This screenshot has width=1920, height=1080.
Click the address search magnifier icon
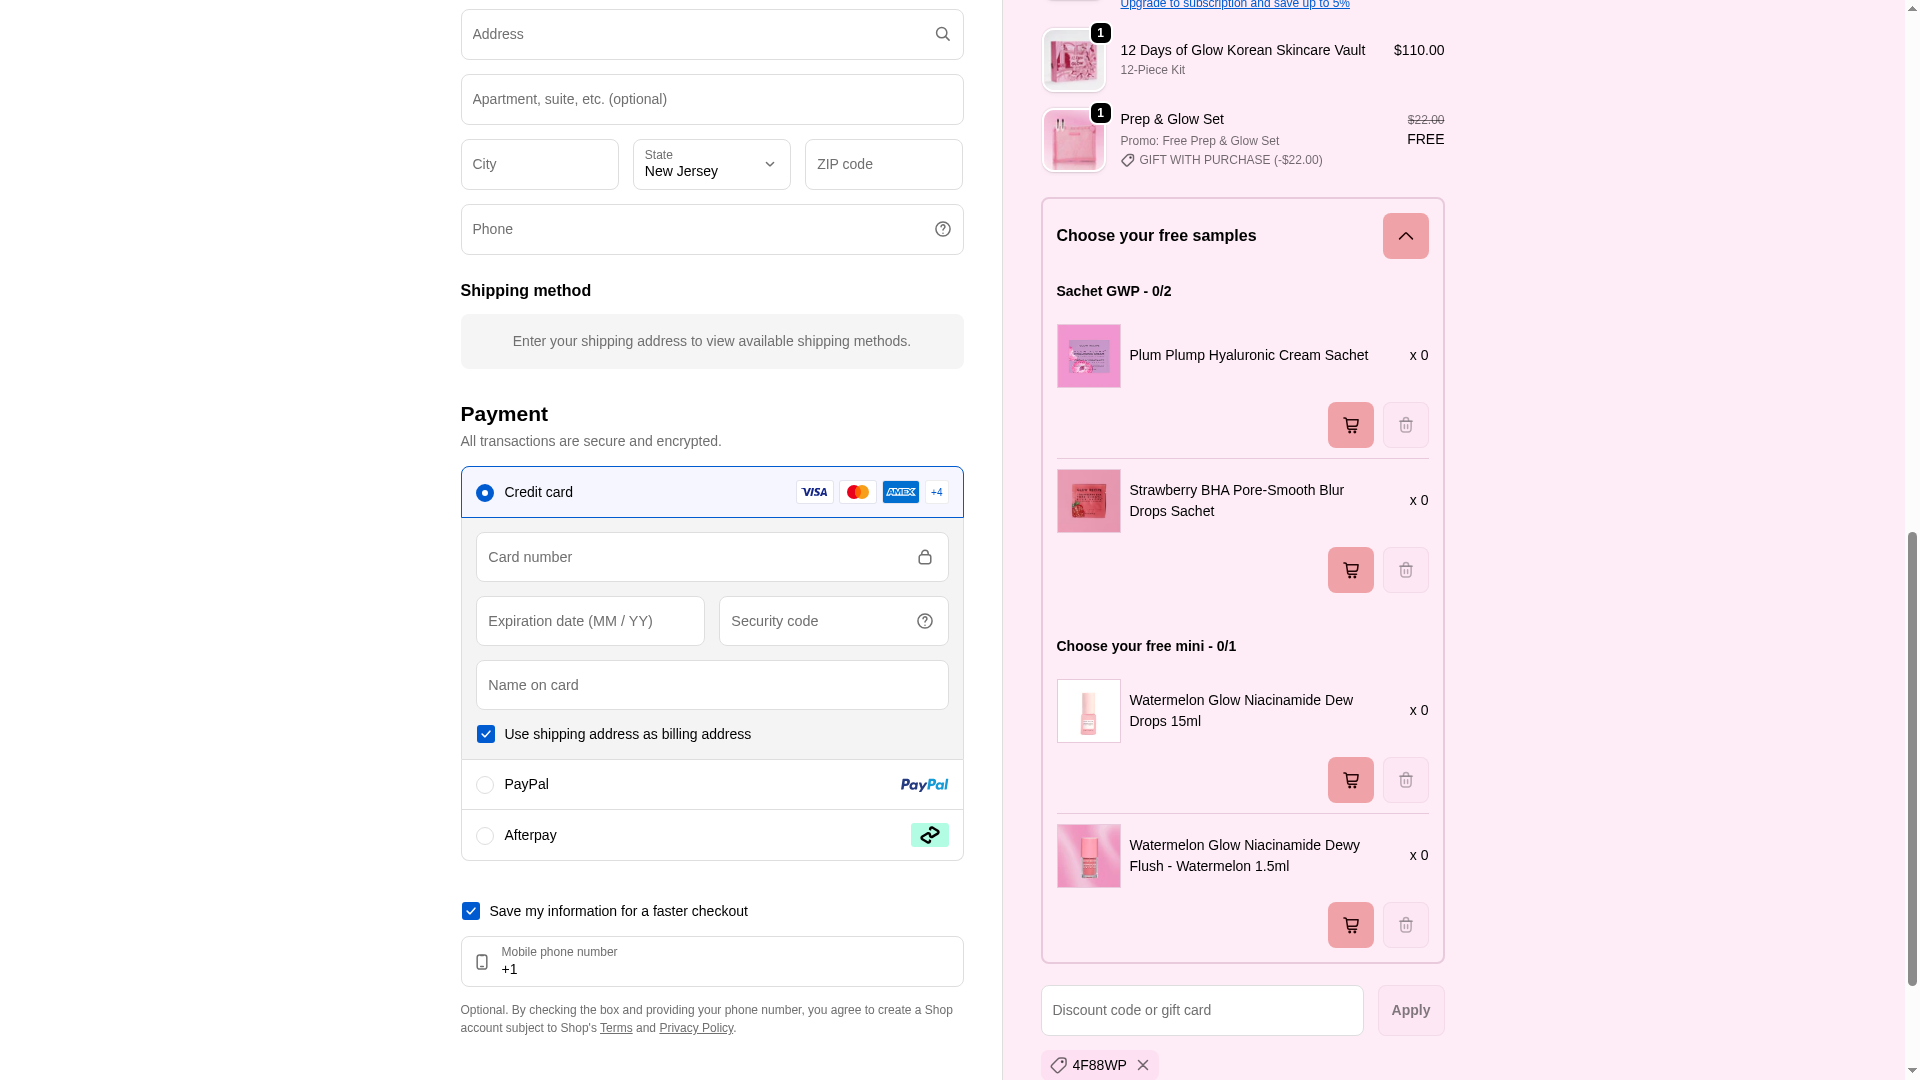pyautogui.click(x=942, y=34)
